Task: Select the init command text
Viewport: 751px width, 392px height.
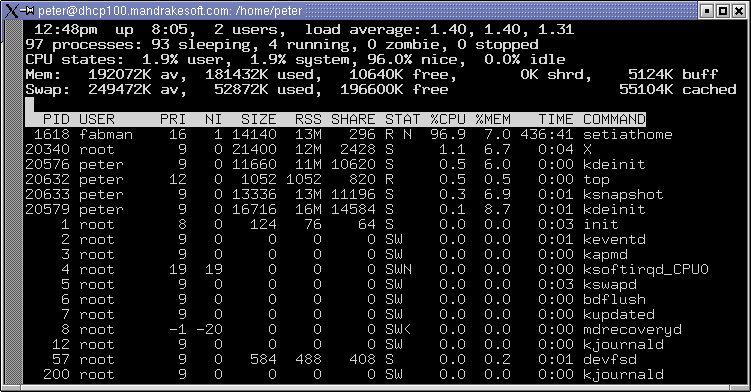Action: (x=601, y=224)
